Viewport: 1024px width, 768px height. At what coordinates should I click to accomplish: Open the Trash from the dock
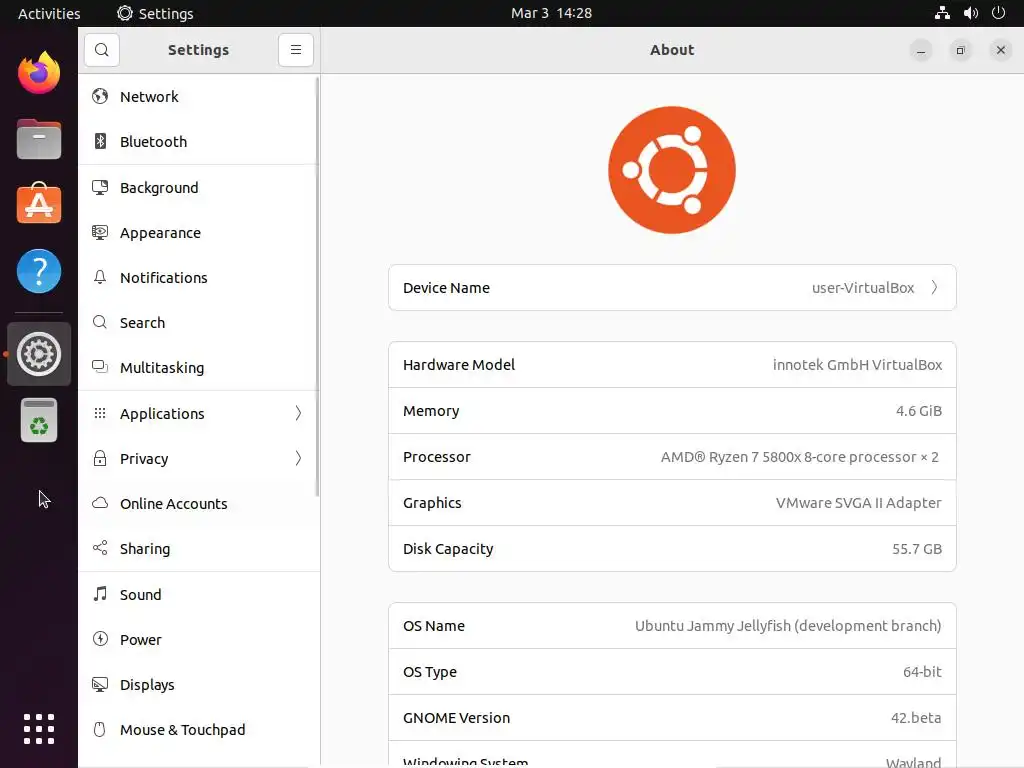39,420
